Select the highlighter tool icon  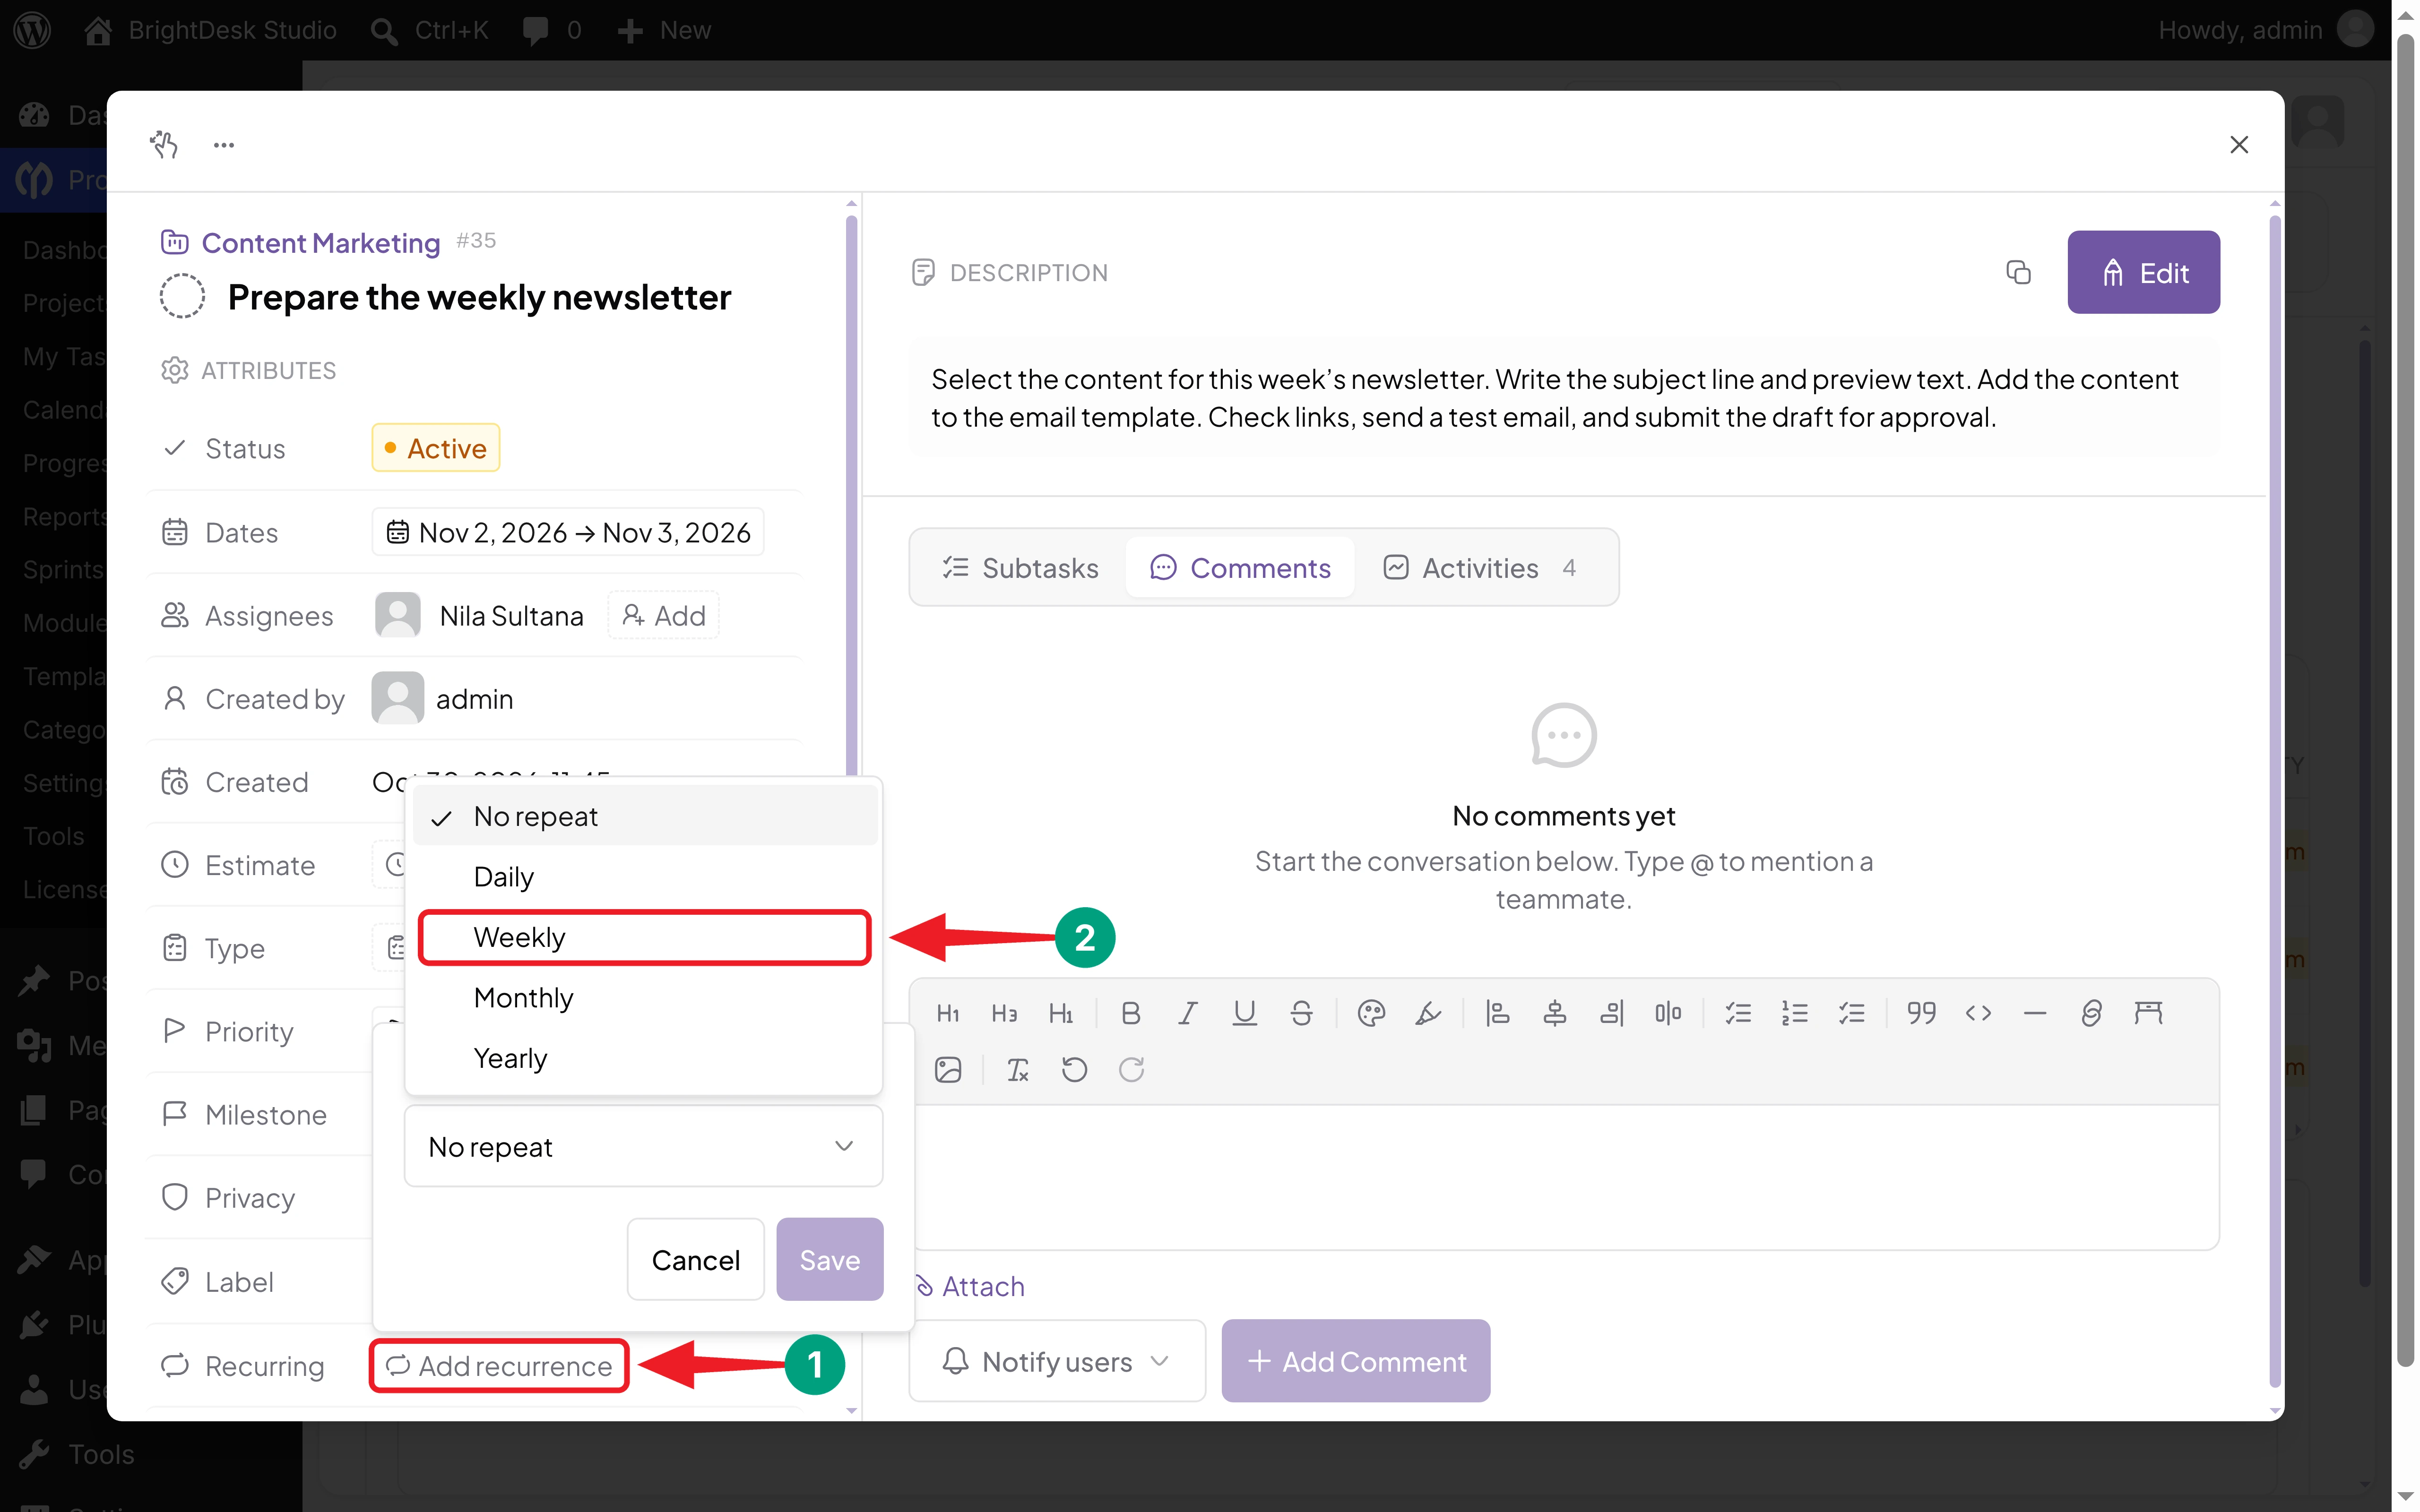[x=1428, y=1013]
